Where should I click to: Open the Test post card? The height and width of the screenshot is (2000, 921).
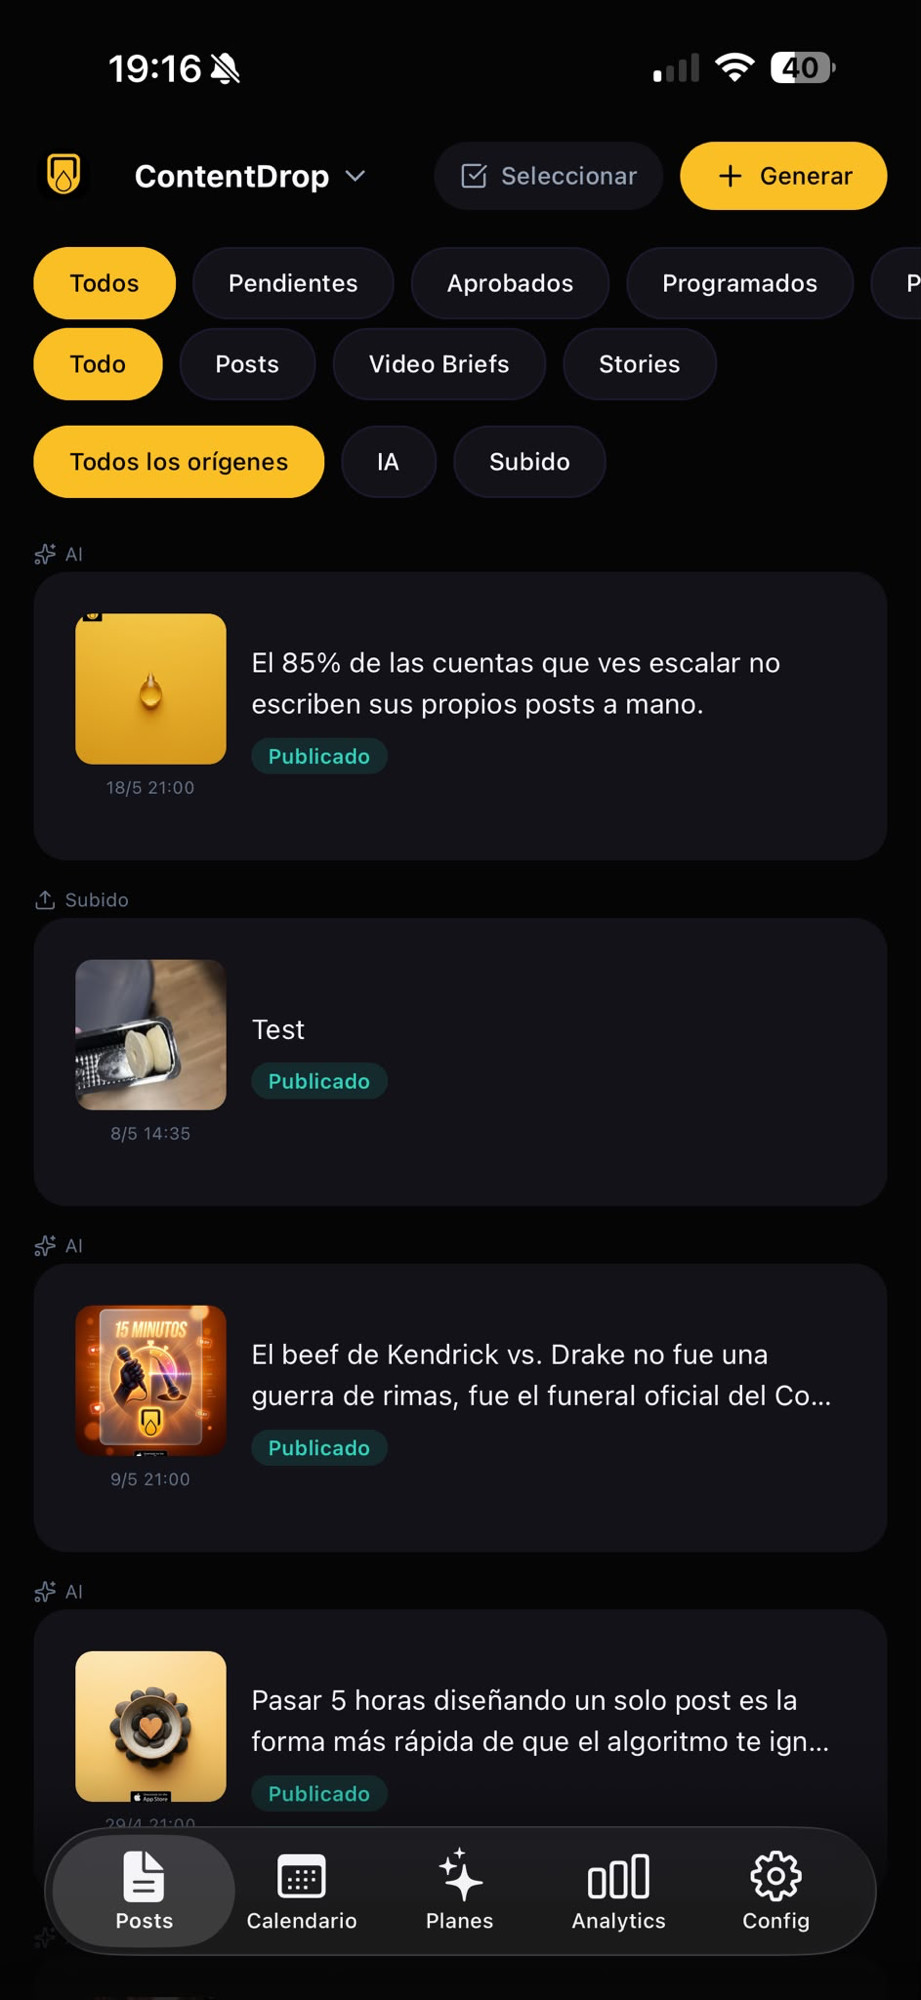tap(460, 1062)
